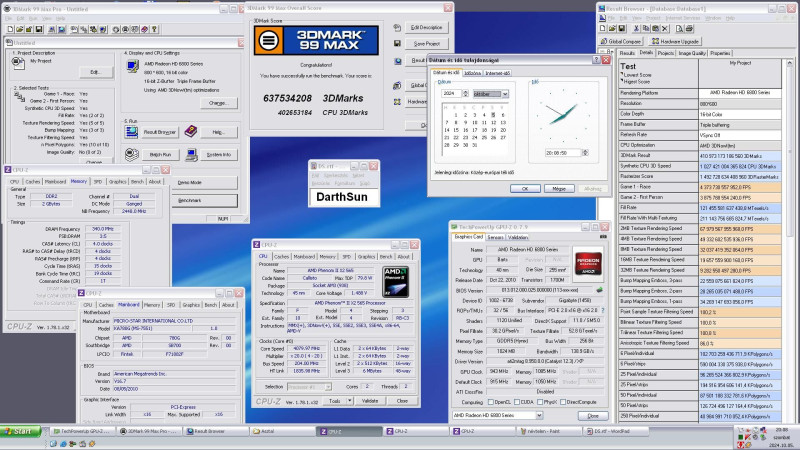This screenshot has height=450, width=800.
Task: Click the Result Browser monitor icon in Run section
Action: 131,132
